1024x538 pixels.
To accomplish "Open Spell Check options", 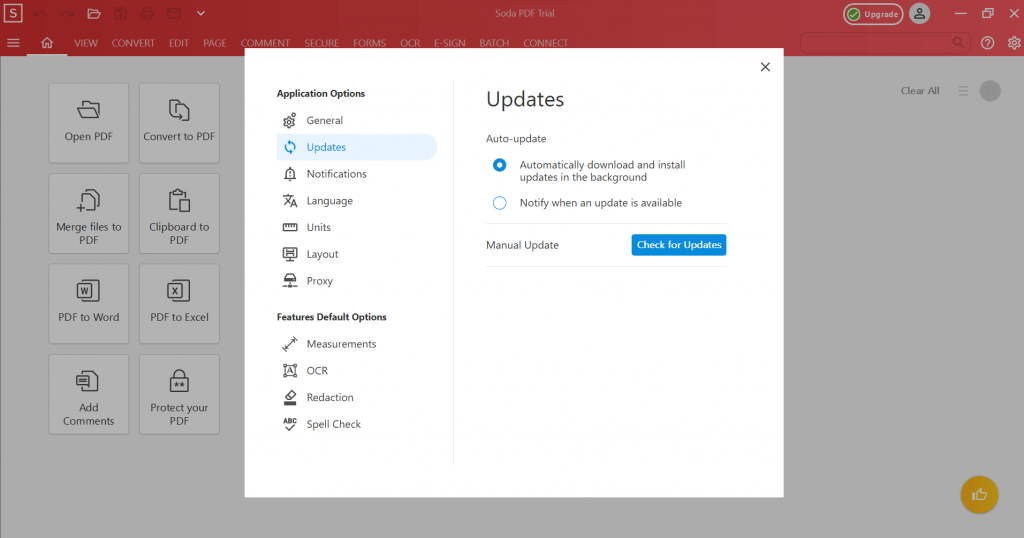I will point(357,424).
